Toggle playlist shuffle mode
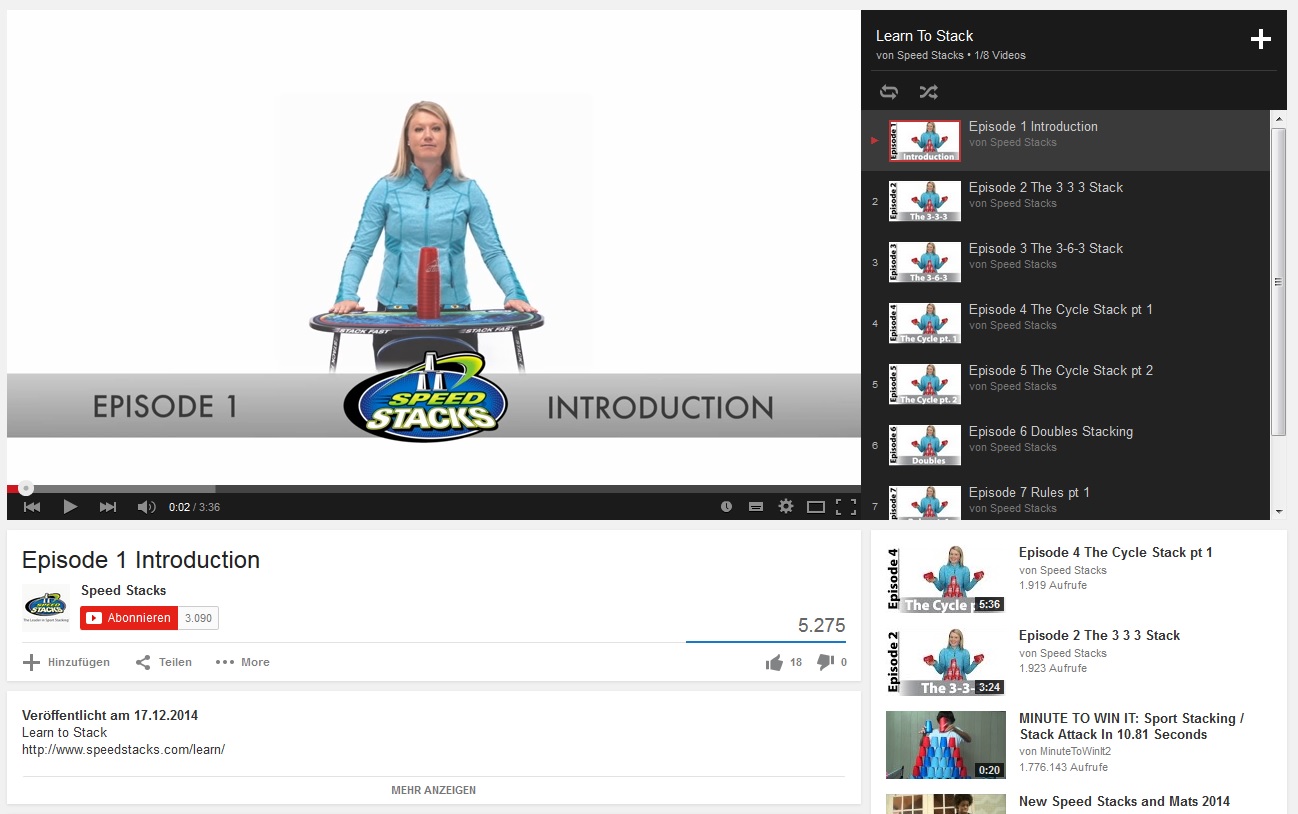The image size is (1298, 814). (928, 92)
